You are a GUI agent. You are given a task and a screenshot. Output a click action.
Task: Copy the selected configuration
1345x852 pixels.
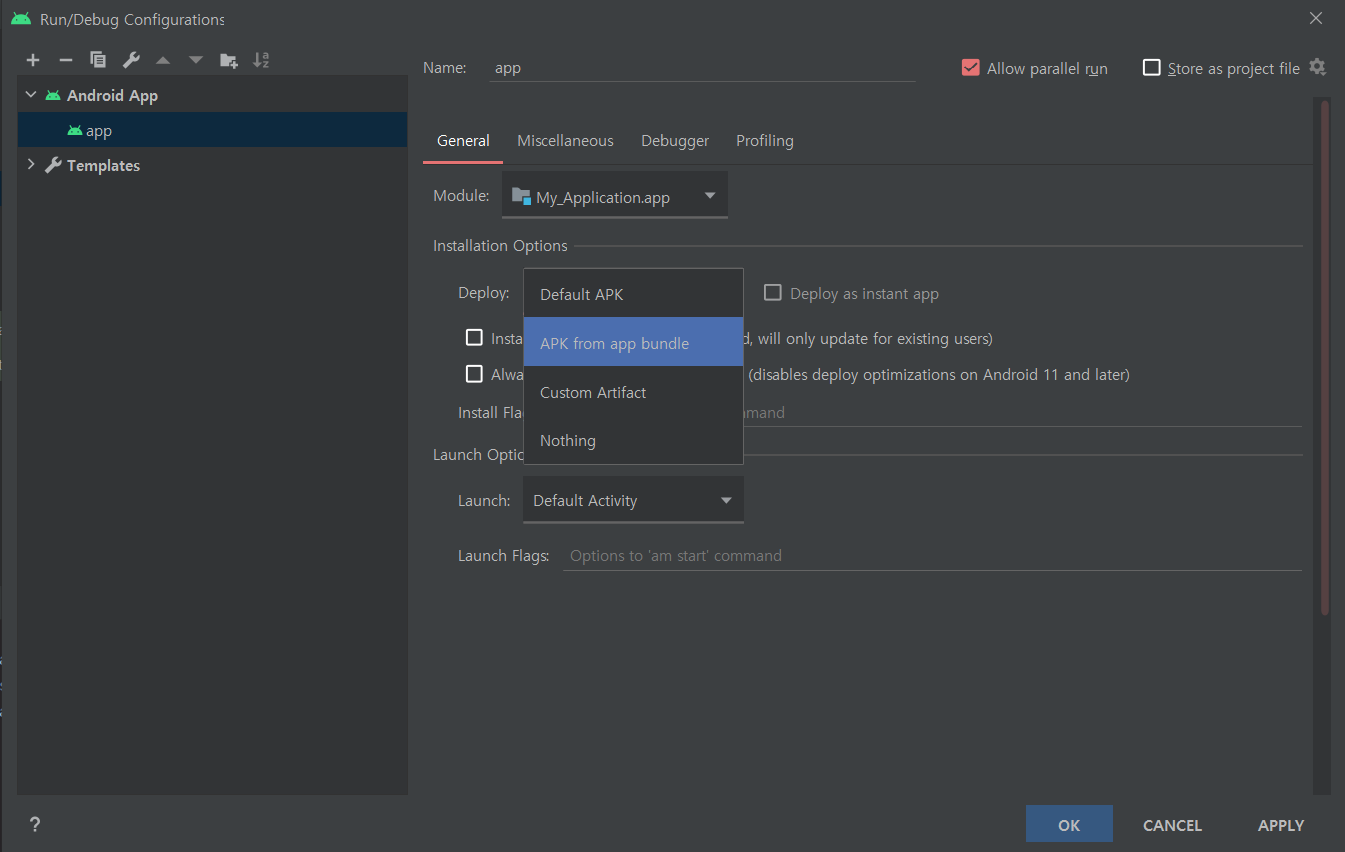98,60
